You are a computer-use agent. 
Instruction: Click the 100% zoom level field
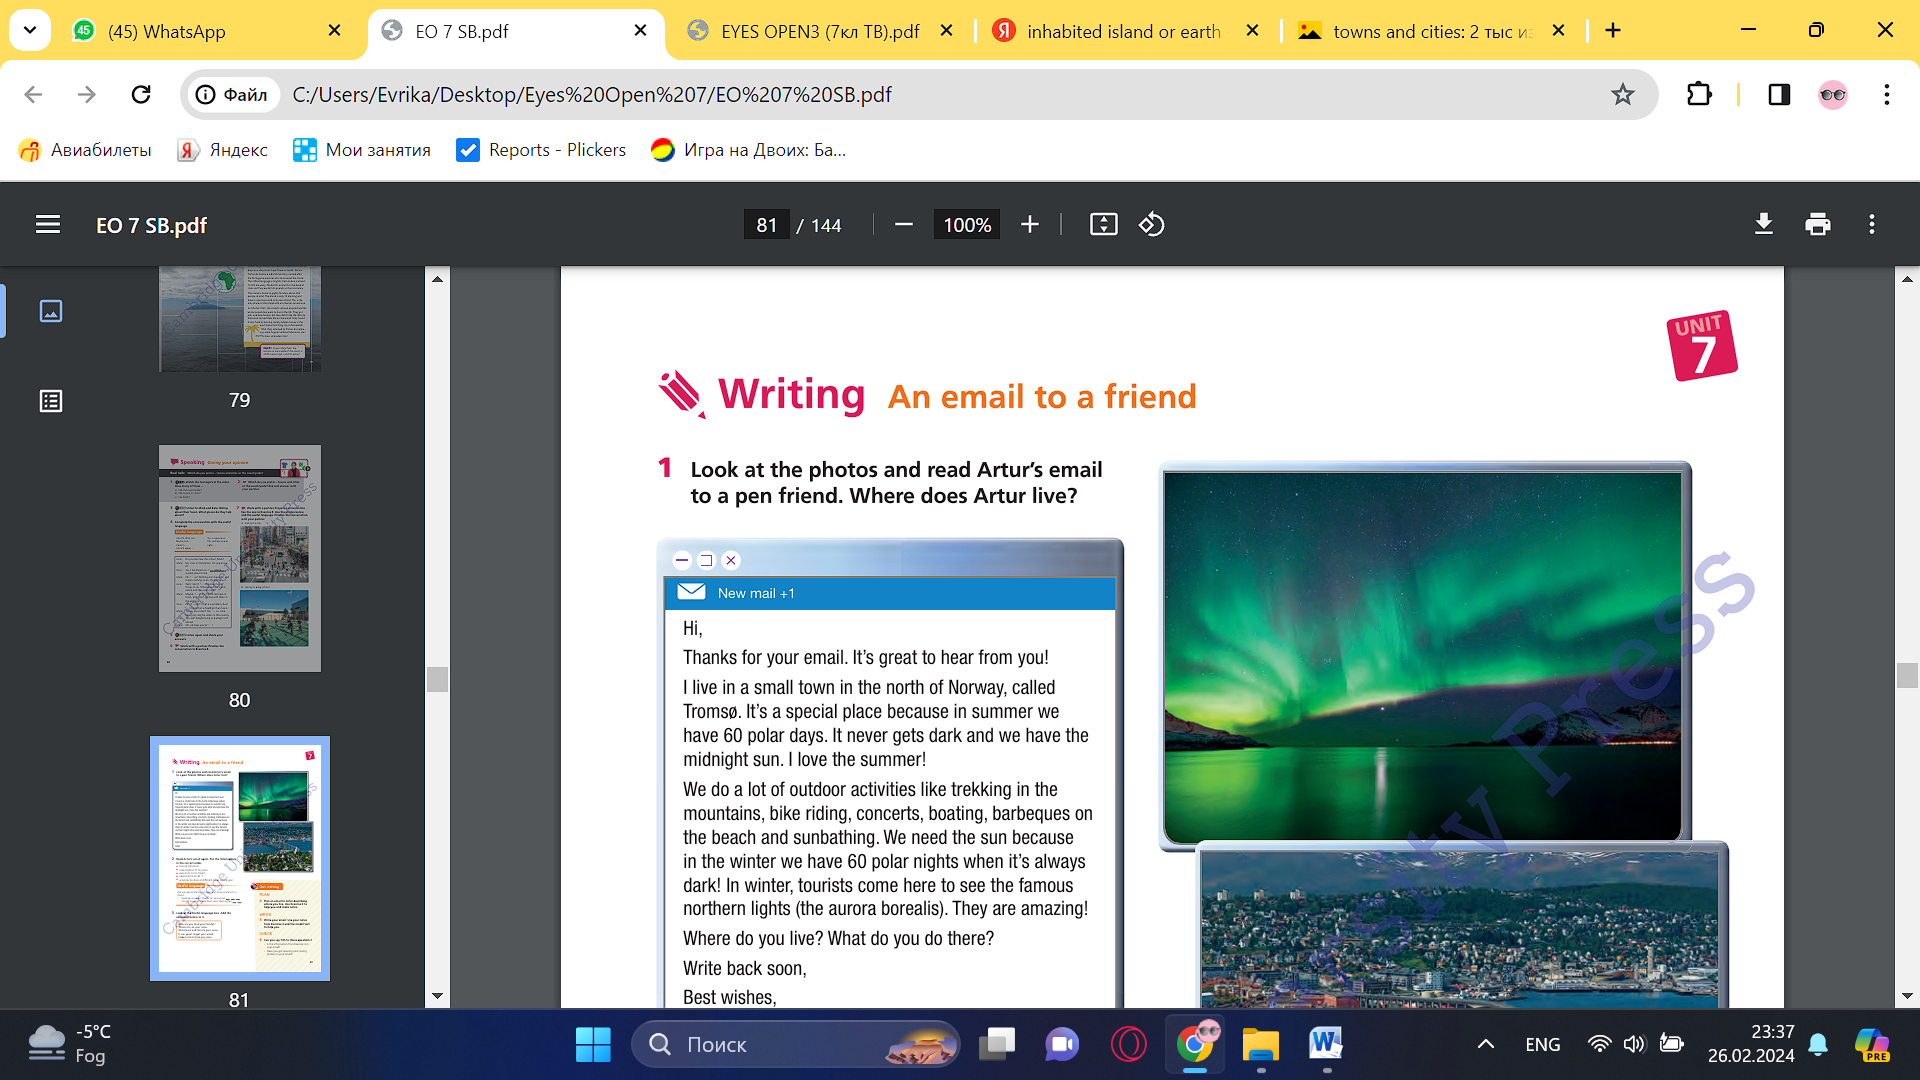(967, 225)
